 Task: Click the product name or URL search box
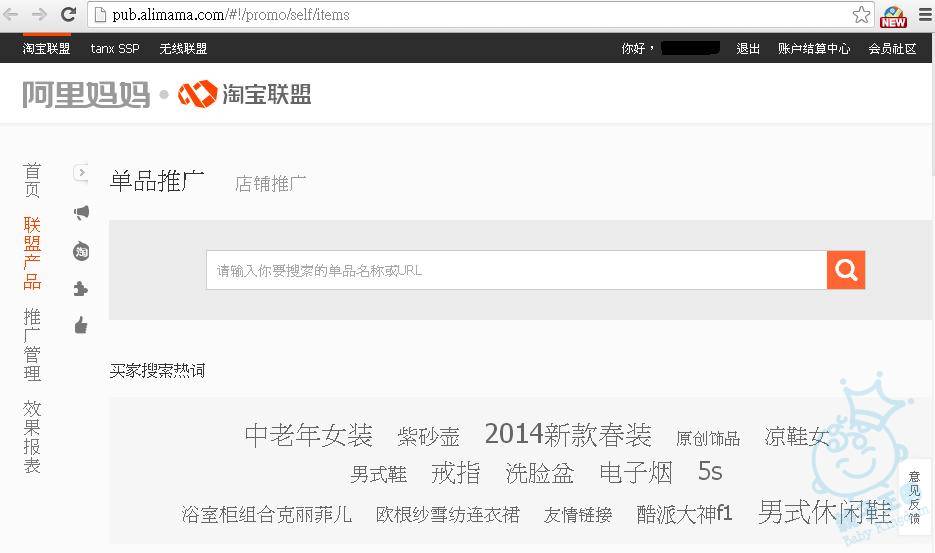point(516,270)
